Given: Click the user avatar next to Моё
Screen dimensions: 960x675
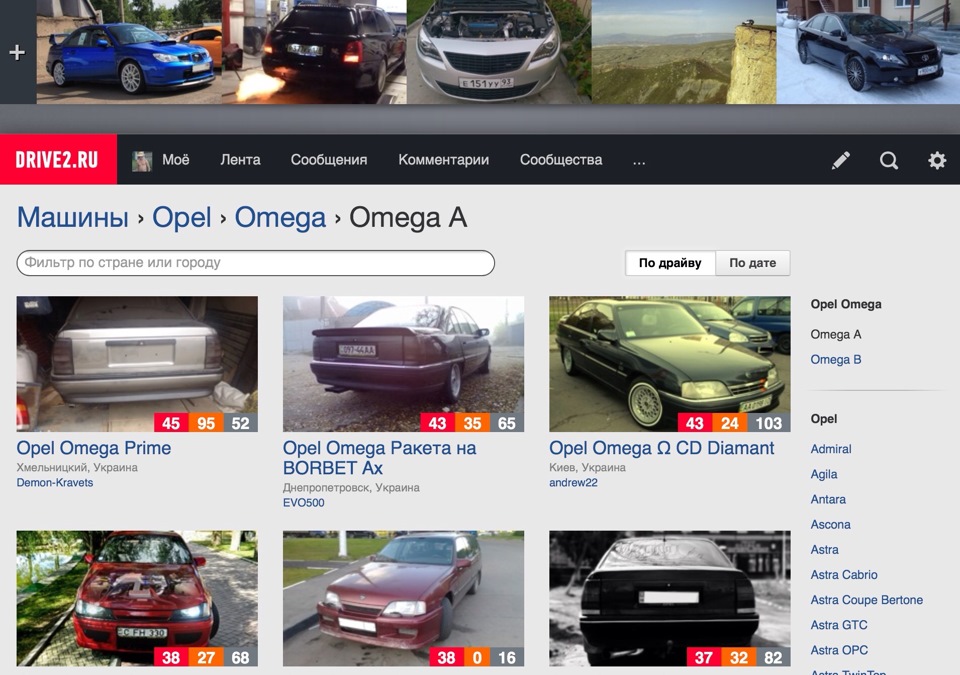Looking at the screenshot, I should (142, 161).
